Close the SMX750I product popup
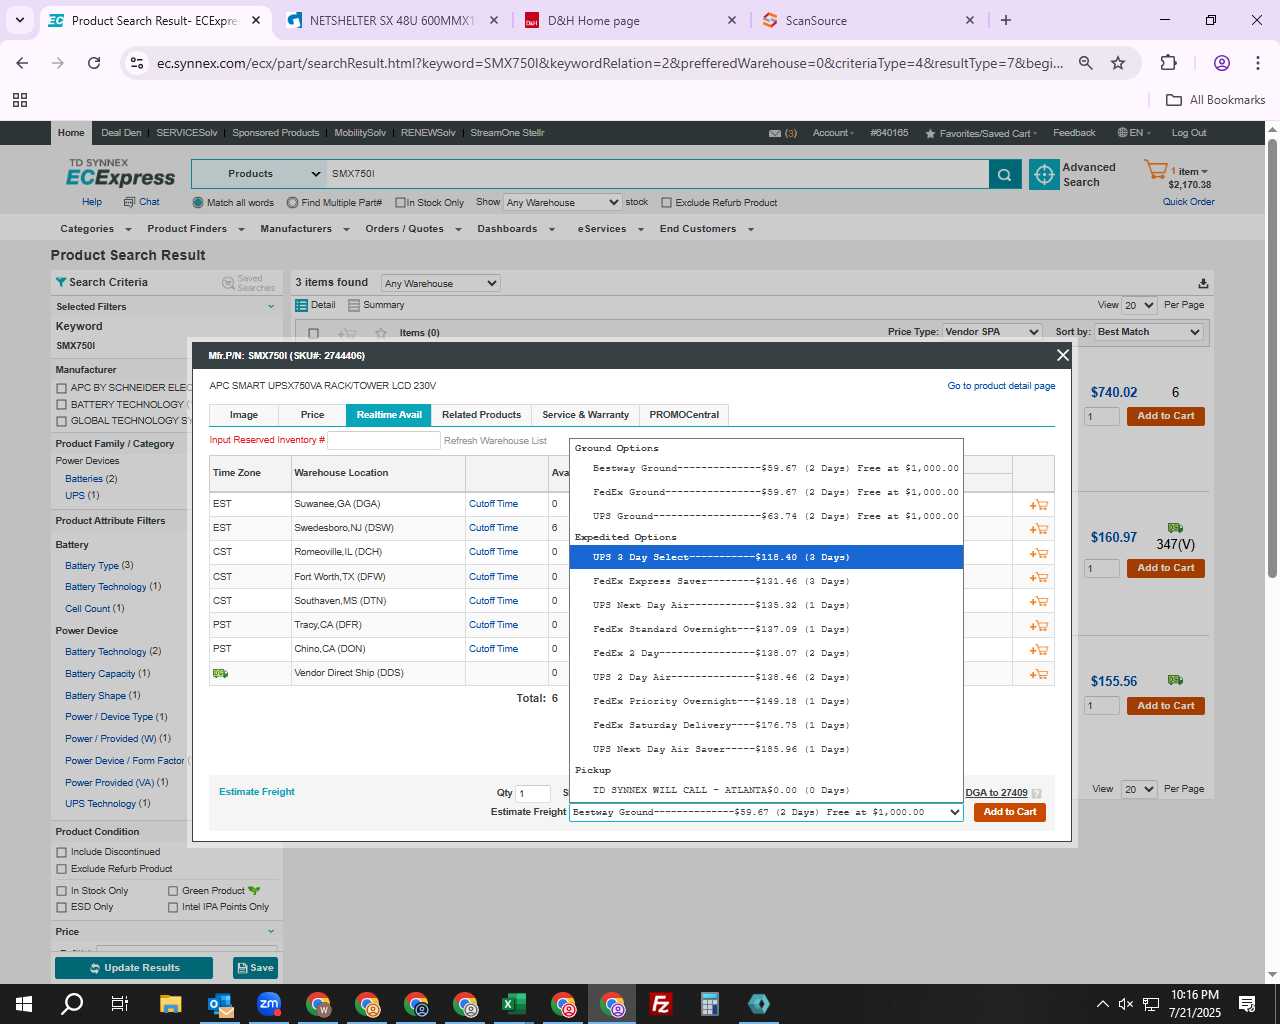 (1063, 355)
